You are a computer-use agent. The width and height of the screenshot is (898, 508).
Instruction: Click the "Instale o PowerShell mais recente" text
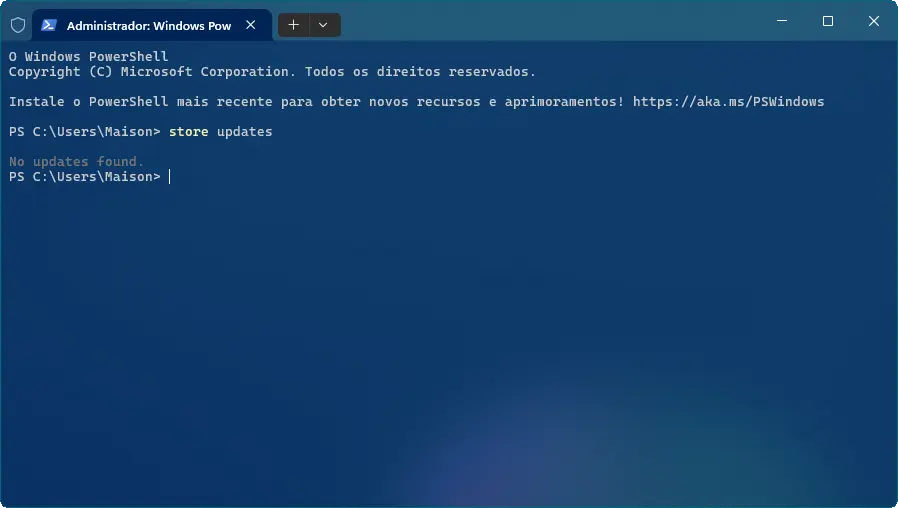tap(140, 102)
